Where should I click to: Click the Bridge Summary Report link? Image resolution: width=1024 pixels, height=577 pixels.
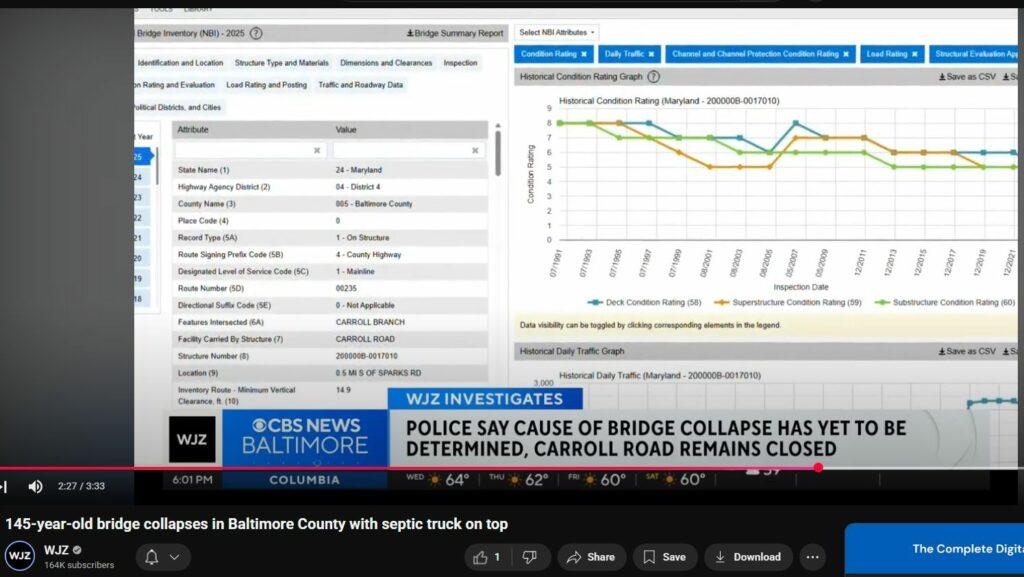tap(455, 33)
